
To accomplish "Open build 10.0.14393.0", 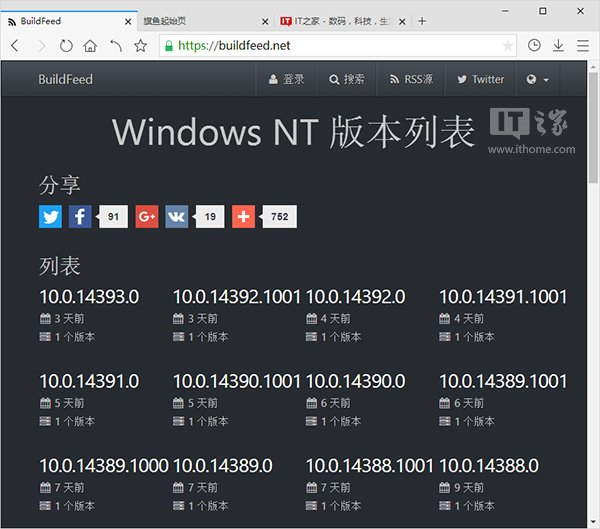I will tap(89, 297).
